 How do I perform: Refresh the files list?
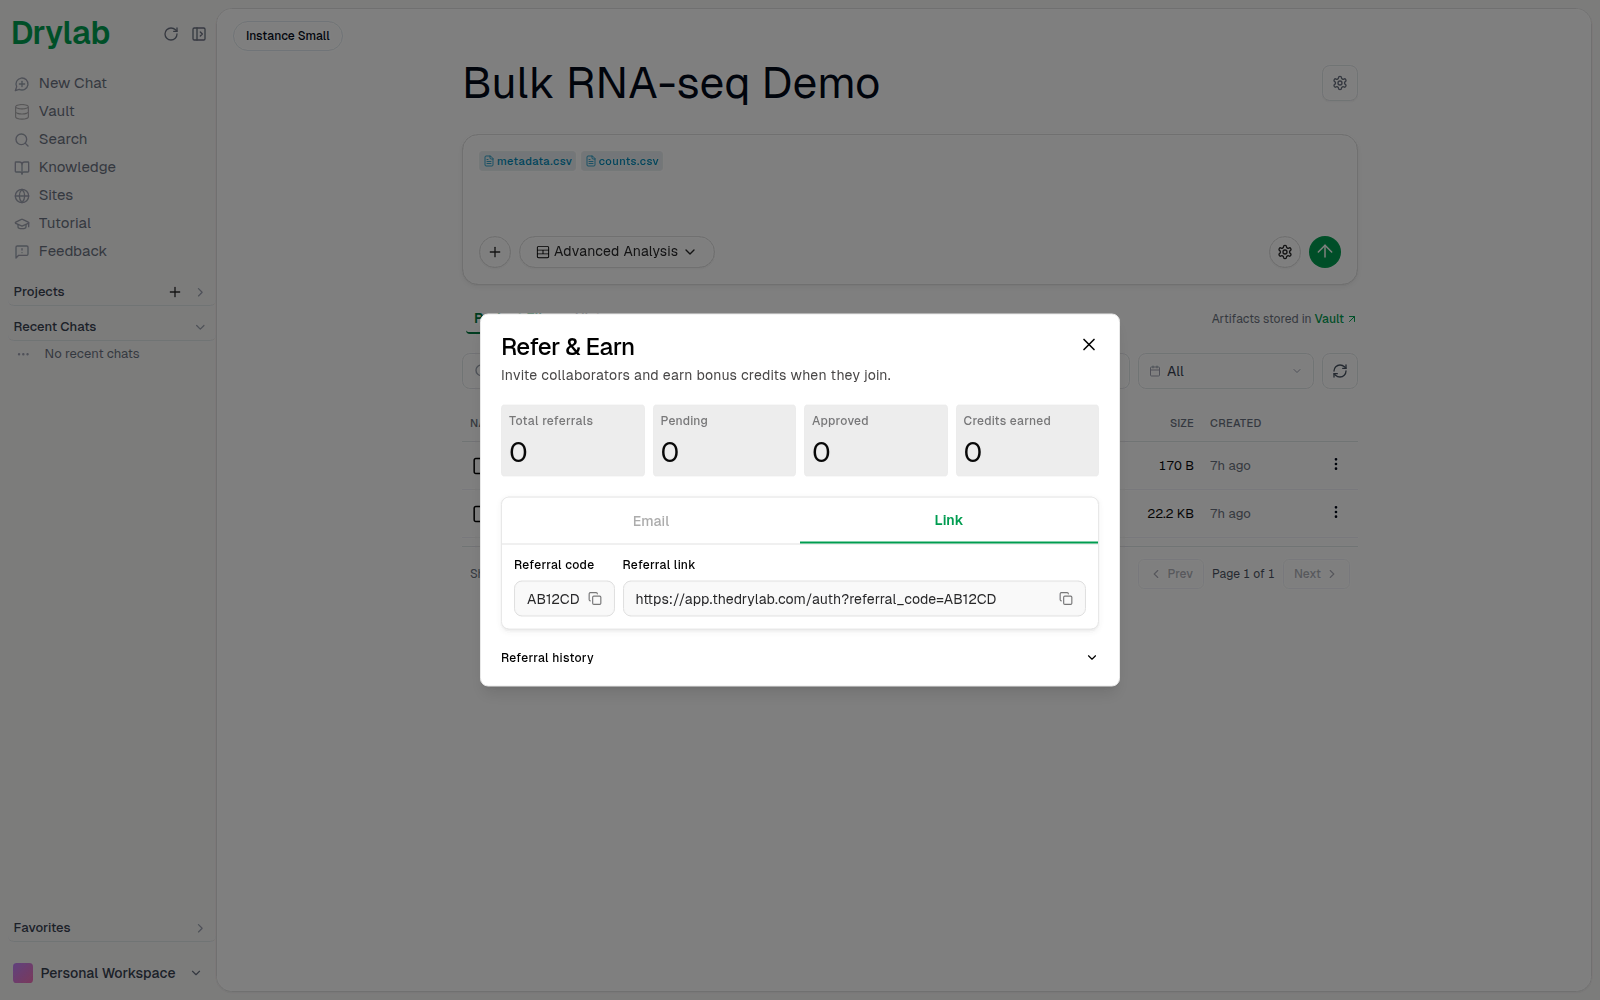(1340, 371)
